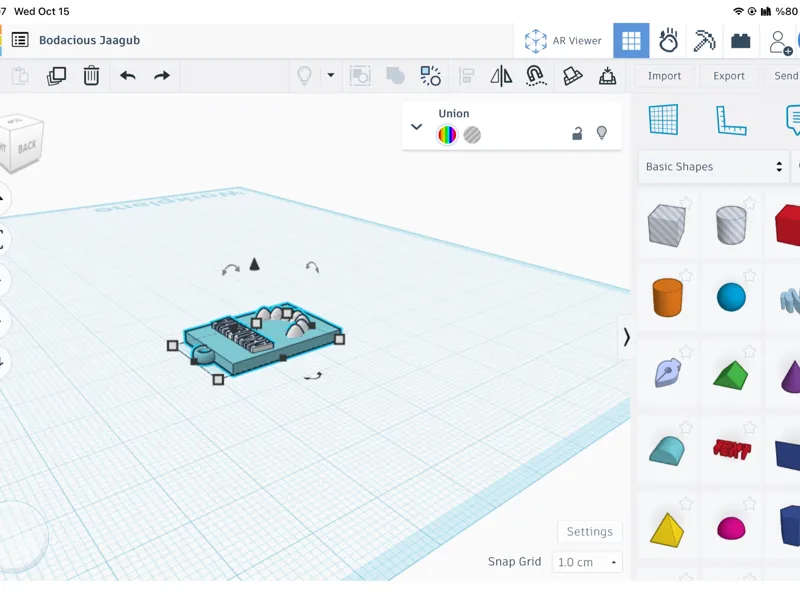This screenshot has width=800, height=600.
Task: Click the Ungroup shapes icon
Action: tap(395, 76)
